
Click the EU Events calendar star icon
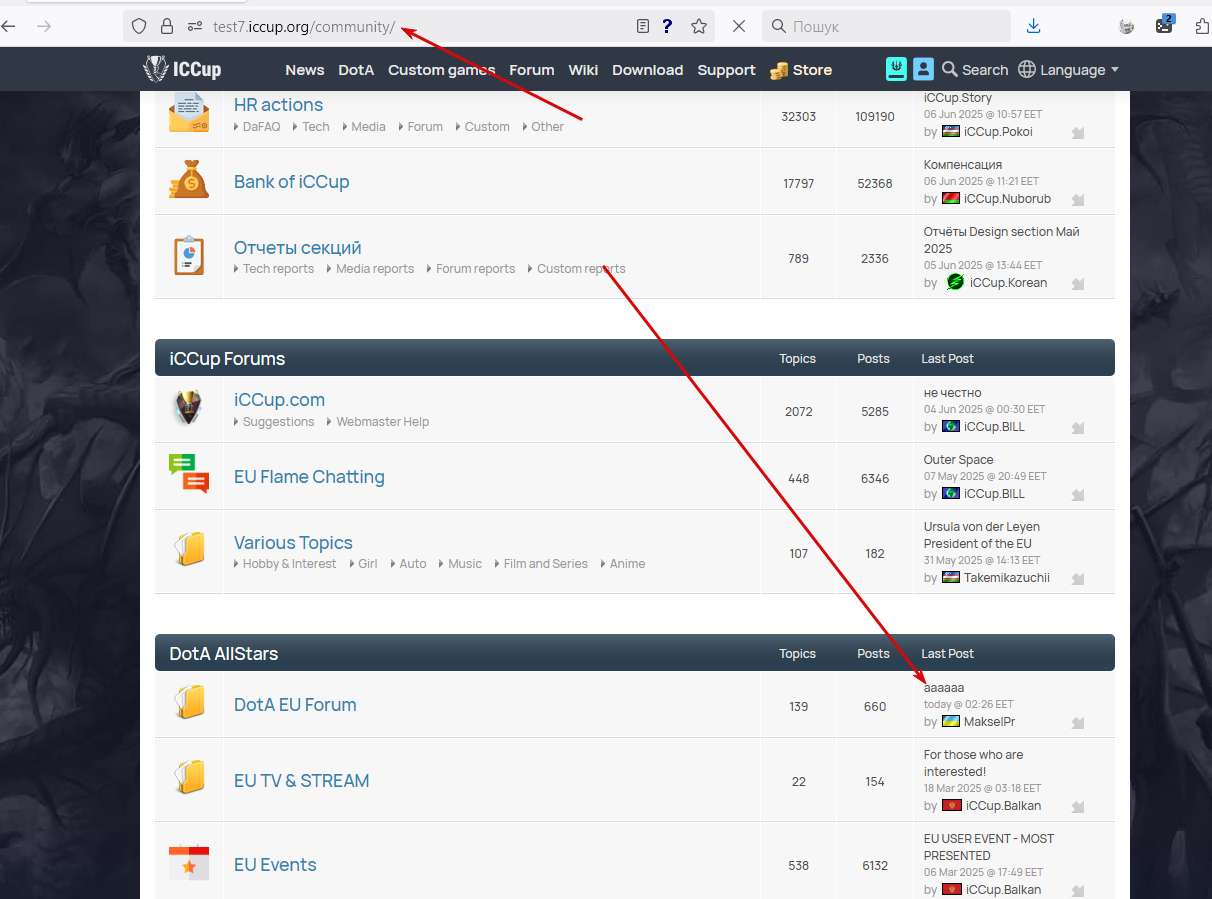(x=188, y=863)
